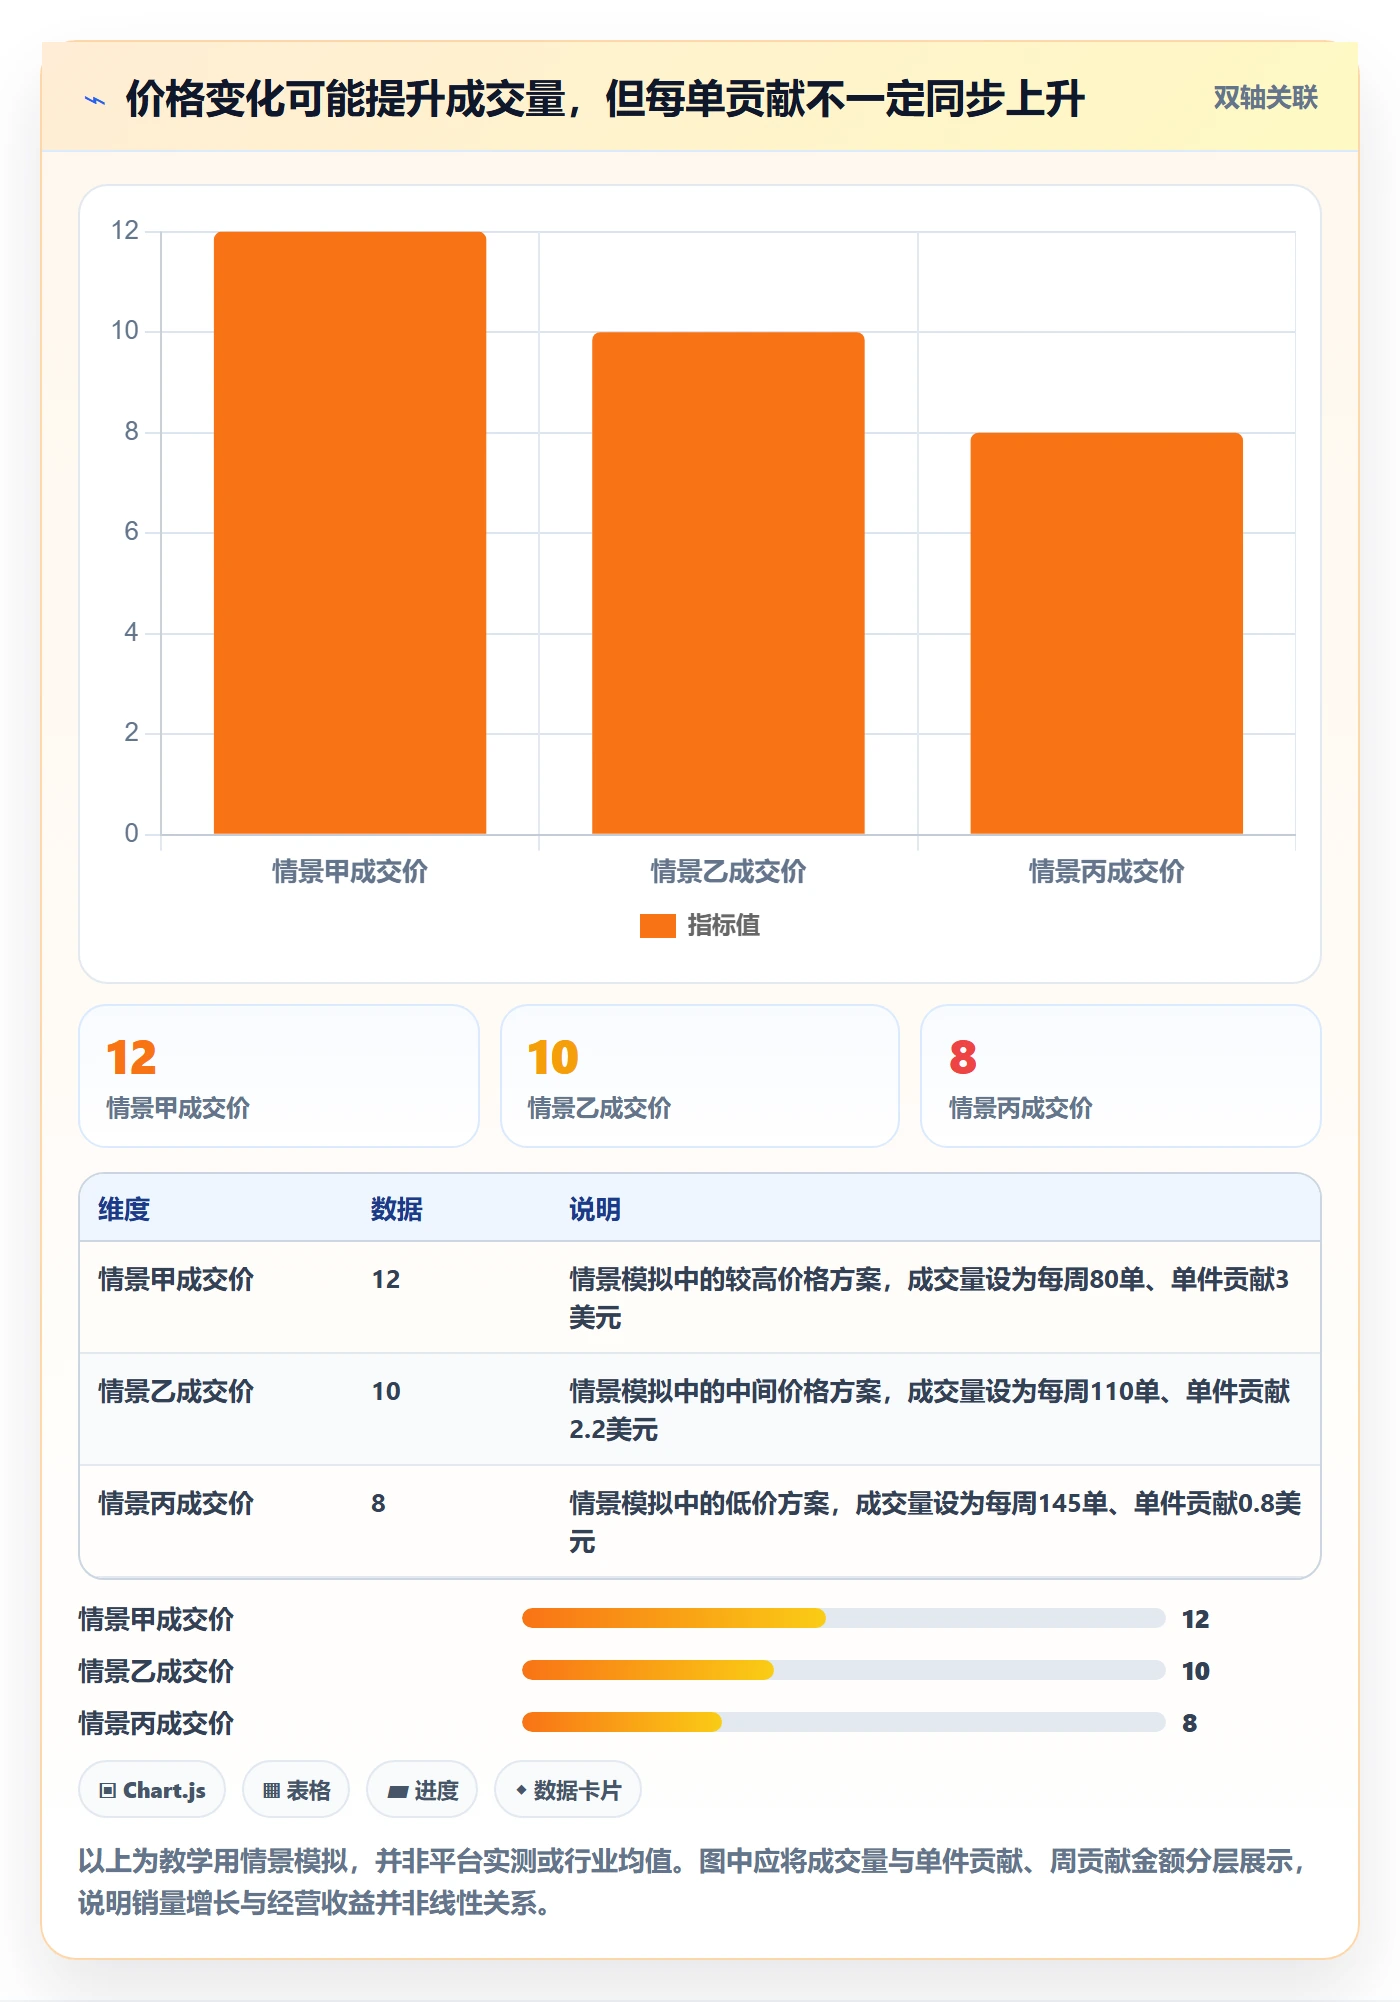1400x2002 pixels.
Task: Click the Chart.js chip
Action: coord(152,1790)
